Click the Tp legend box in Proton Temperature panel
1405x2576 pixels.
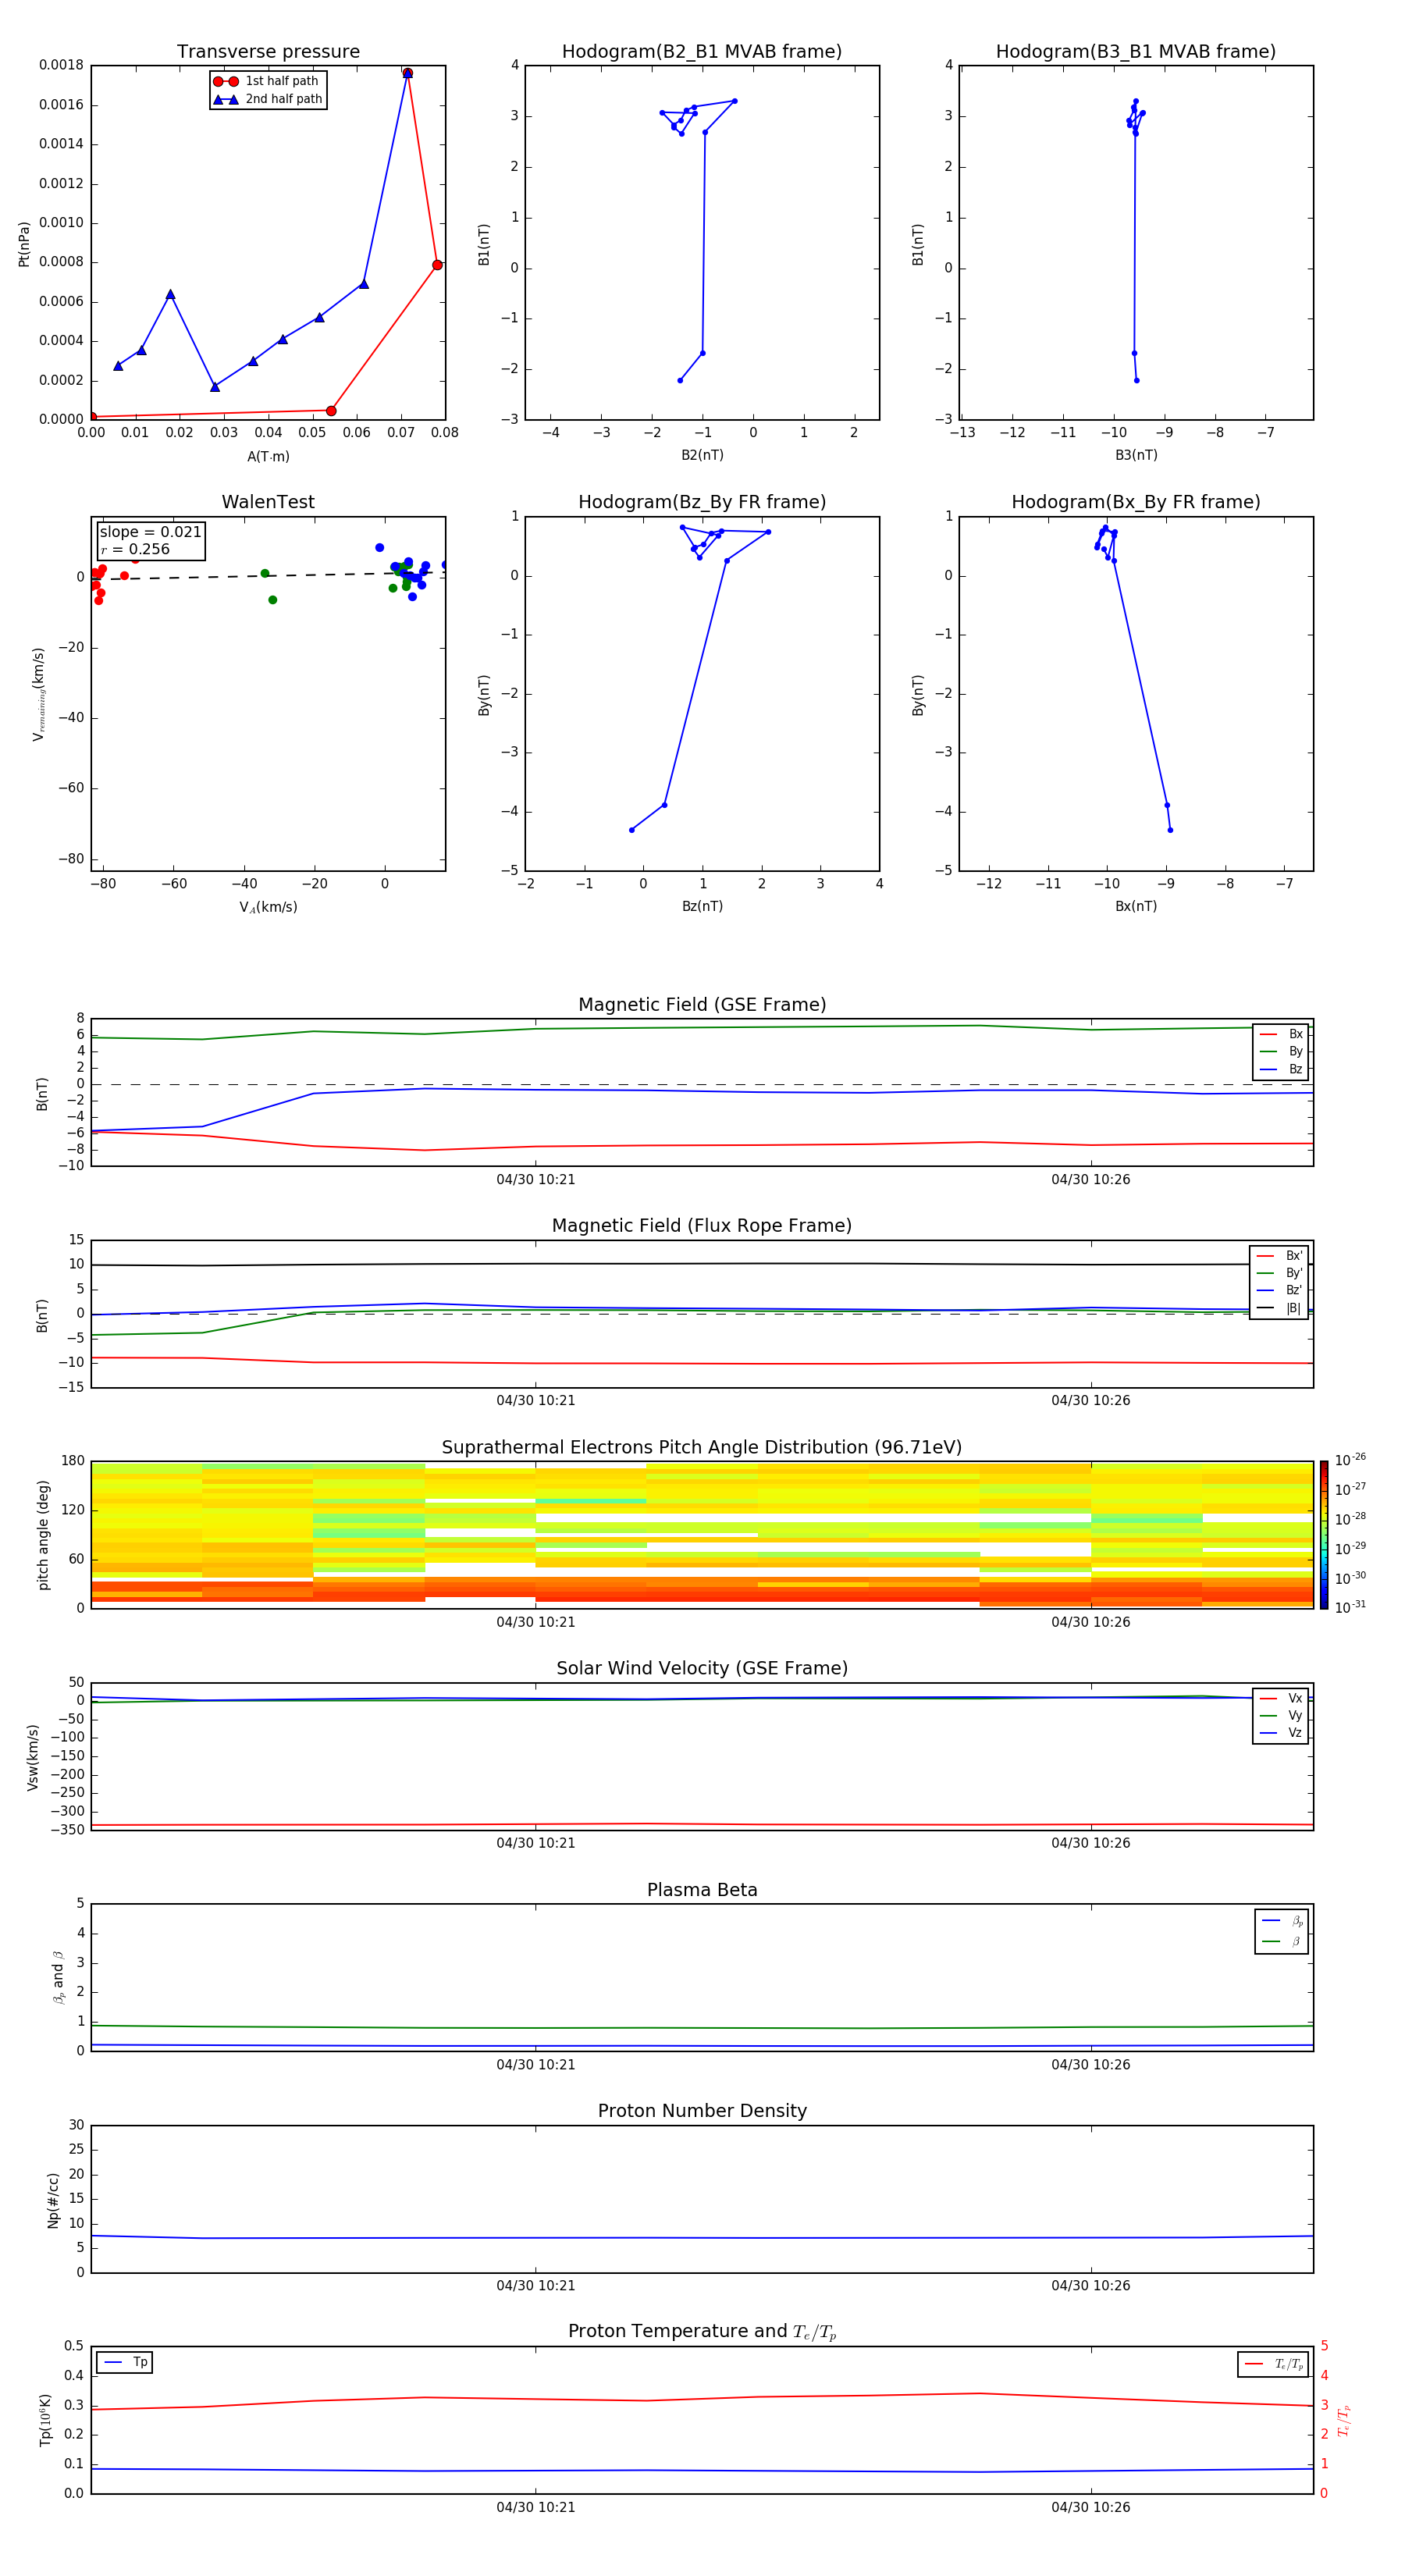point(124,2362)
